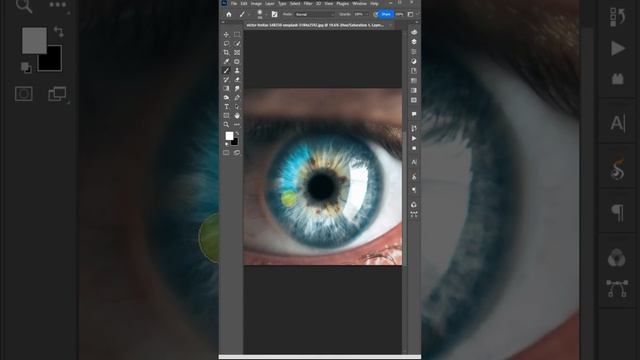
Task: Open the blending Mode dropdown showing Normal
Action: (x=315, y=14)
